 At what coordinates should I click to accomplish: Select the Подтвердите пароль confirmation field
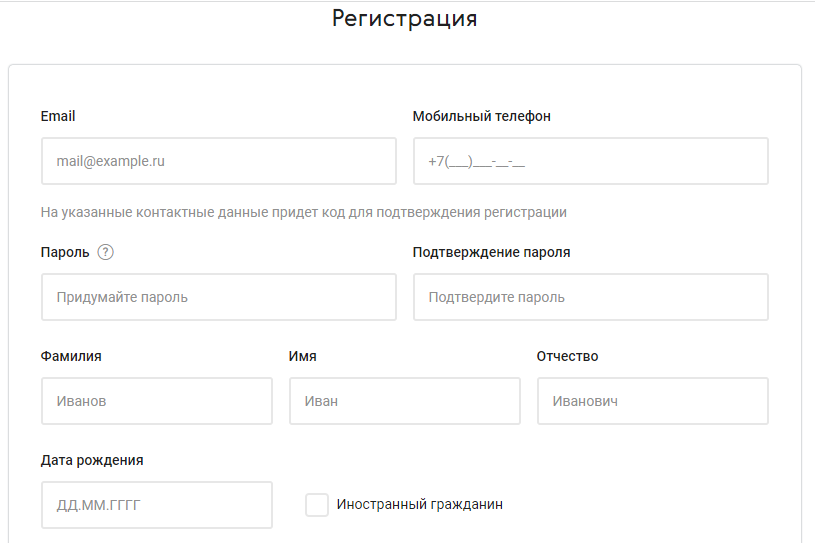(x=591, y=297)
